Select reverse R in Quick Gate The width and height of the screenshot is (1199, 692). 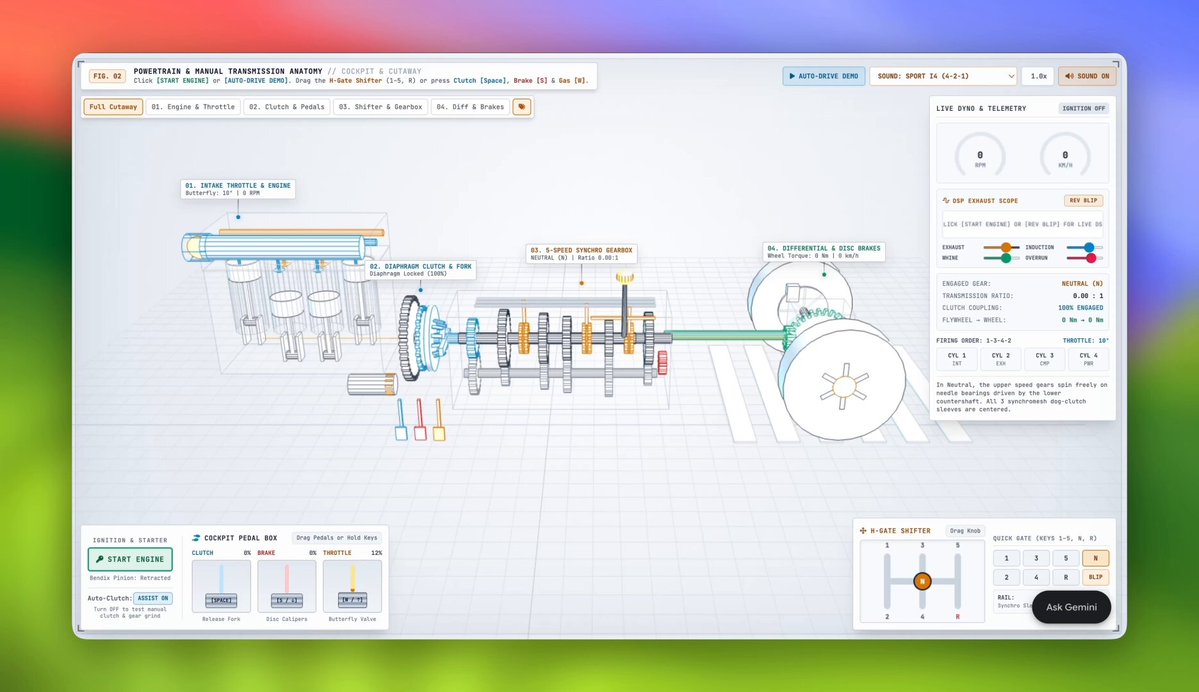[1066, 577]
